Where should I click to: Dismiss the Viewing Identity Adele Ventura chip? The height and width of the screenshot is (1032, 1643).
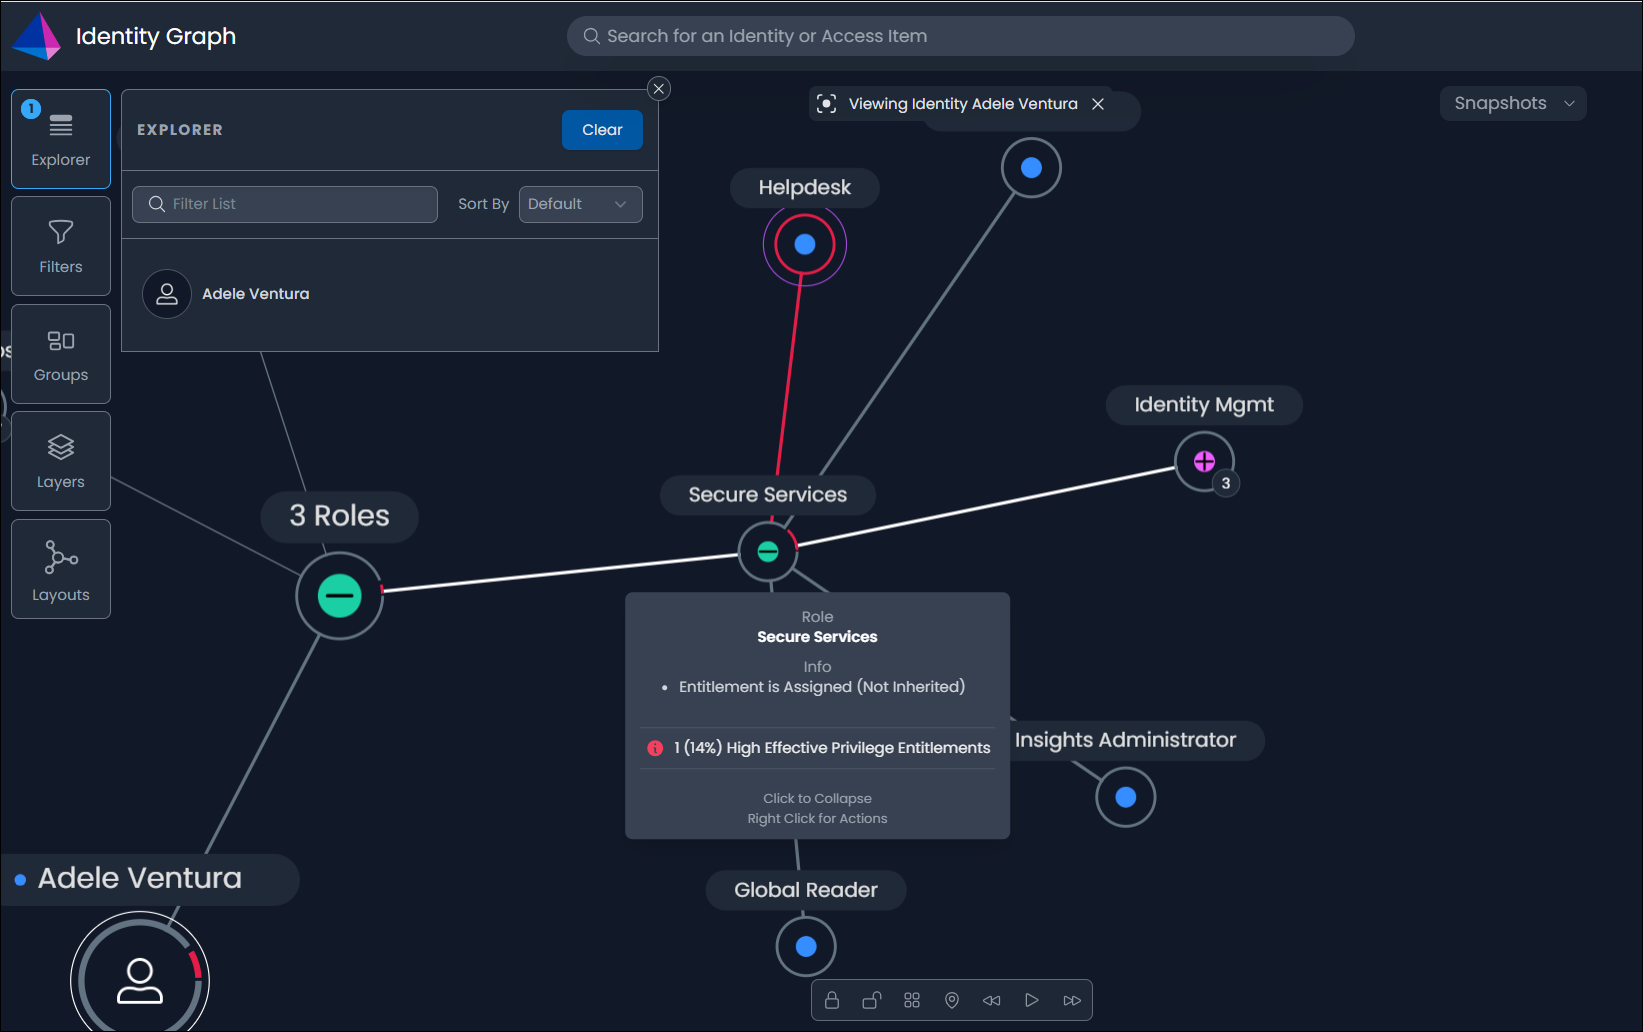pos(1098,104)
